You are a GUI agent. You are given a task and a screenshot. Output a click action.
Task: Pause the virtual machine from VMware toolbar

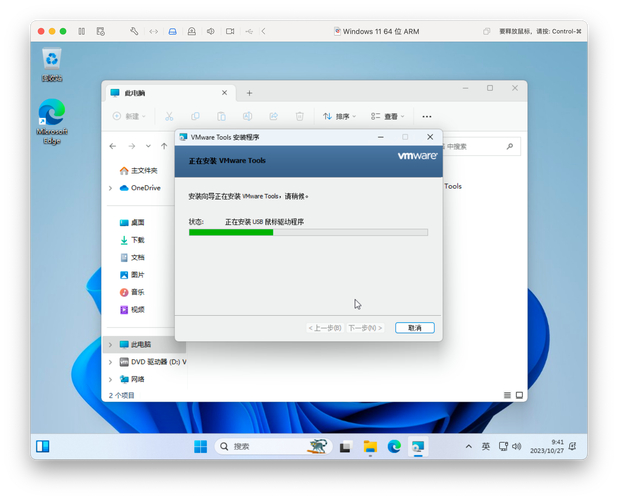point(82,31)
